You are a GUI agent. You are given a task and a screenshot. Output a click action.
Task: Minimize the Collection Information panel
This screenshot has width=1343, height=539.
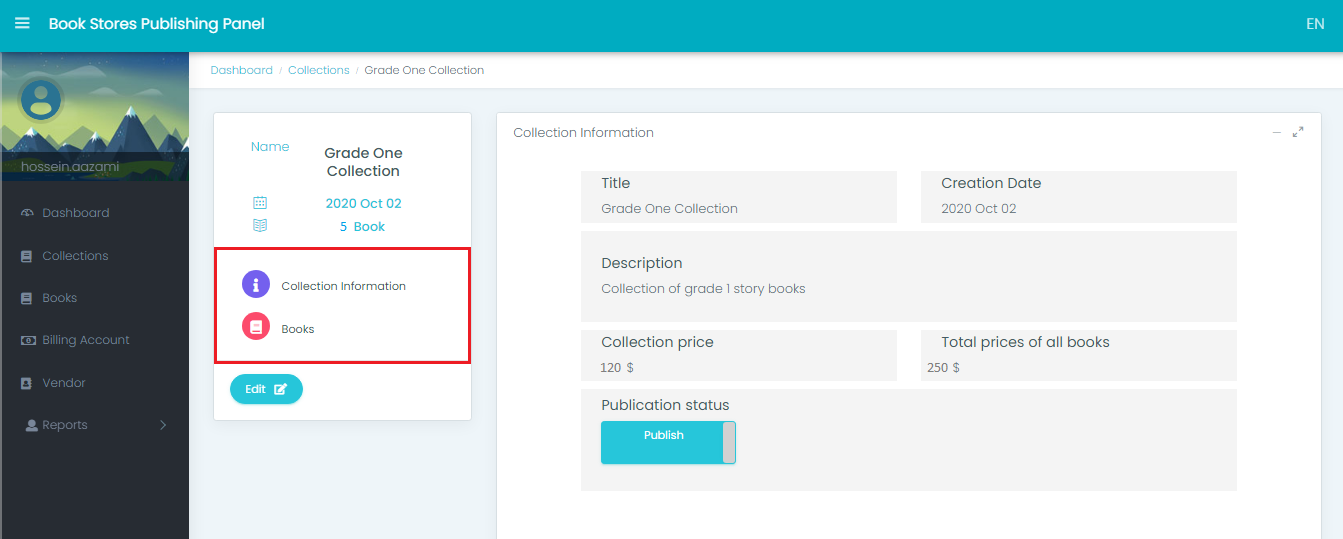point(1276,132)
